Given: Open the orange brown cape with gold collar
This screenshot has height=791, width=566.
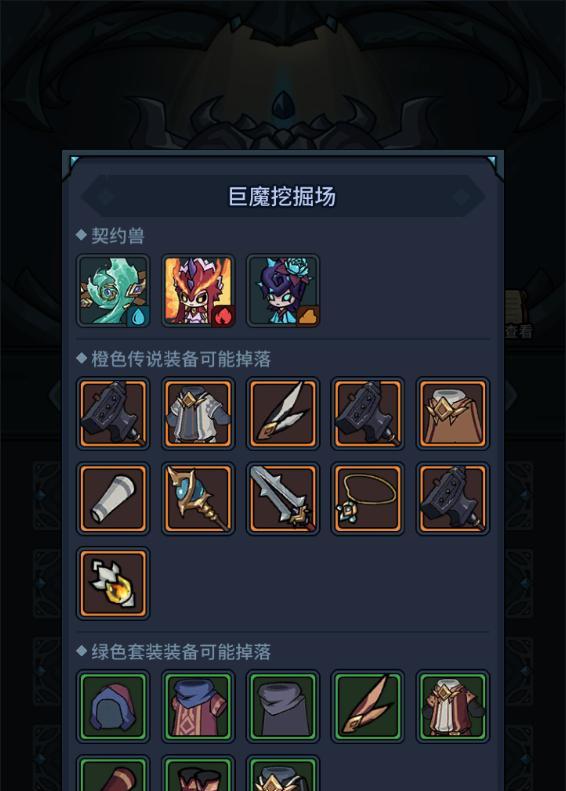Looking at the screenshot, I should coord(453,413).
